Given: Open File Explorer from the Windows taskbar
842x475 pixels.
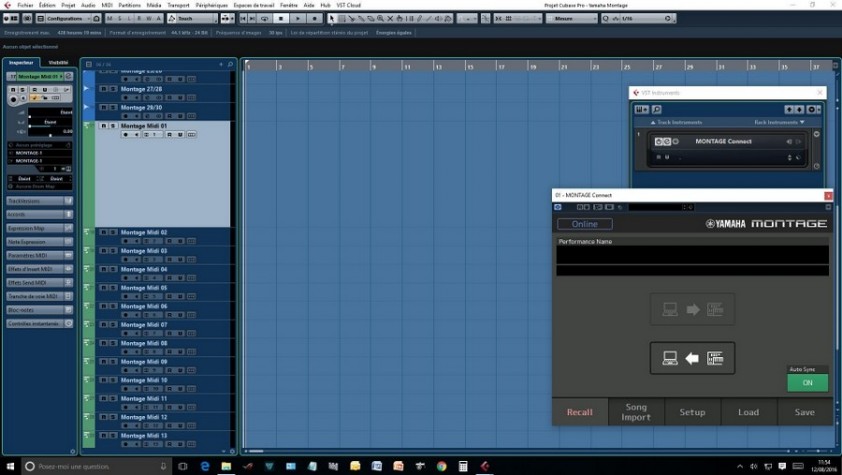Looking at the screenshot, I should (226, 466).
